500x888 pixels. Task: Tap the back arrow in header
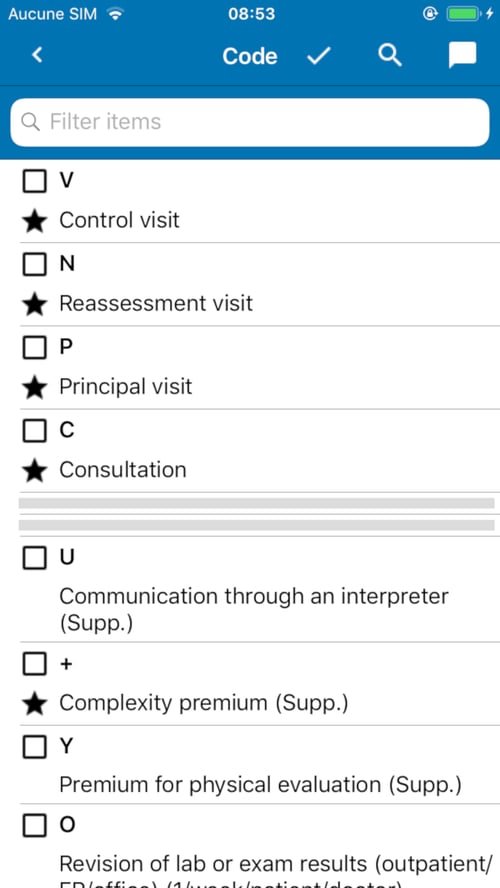37,56
